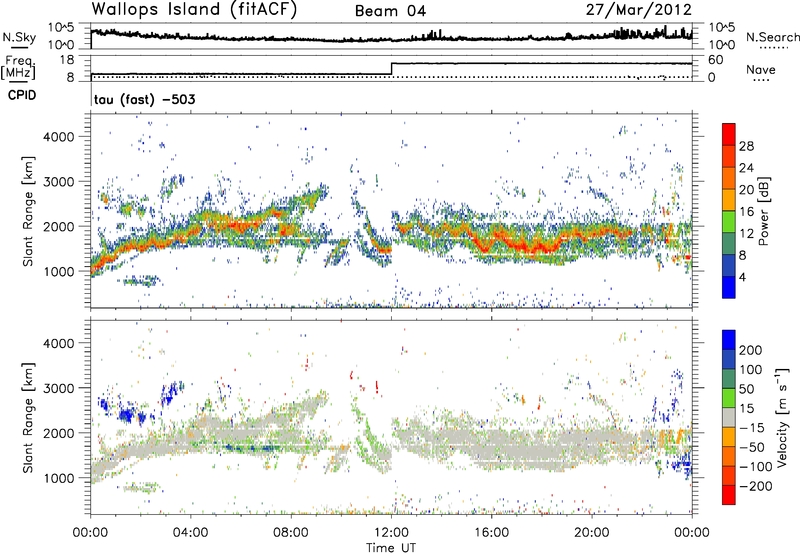
Task: Click the '08:00' time axis label
Action: (291, 533)
